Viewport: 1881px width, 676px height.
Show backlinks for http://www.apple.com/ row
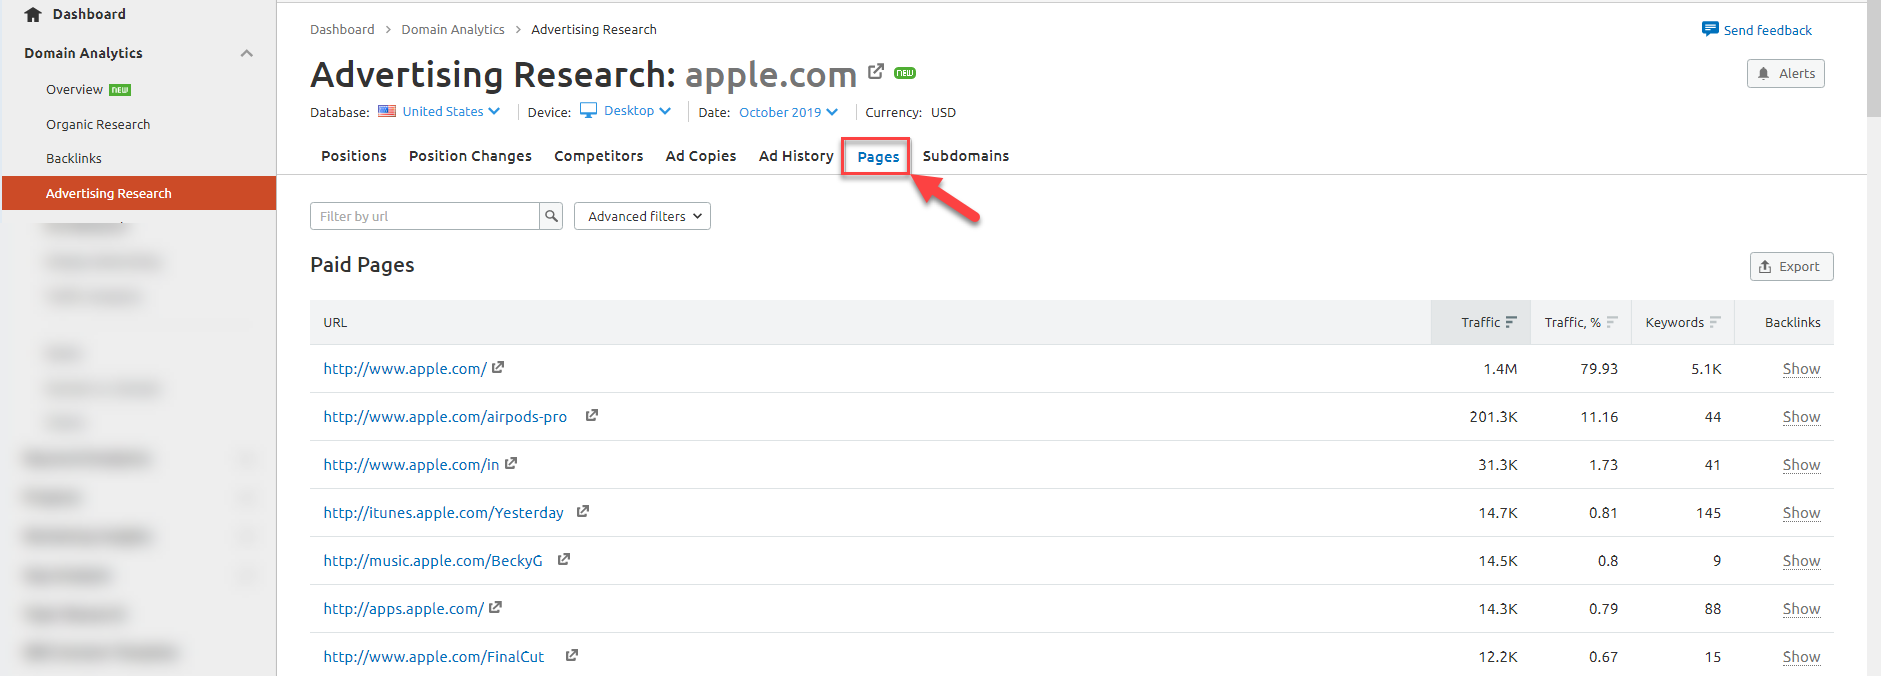point(1800,369)
